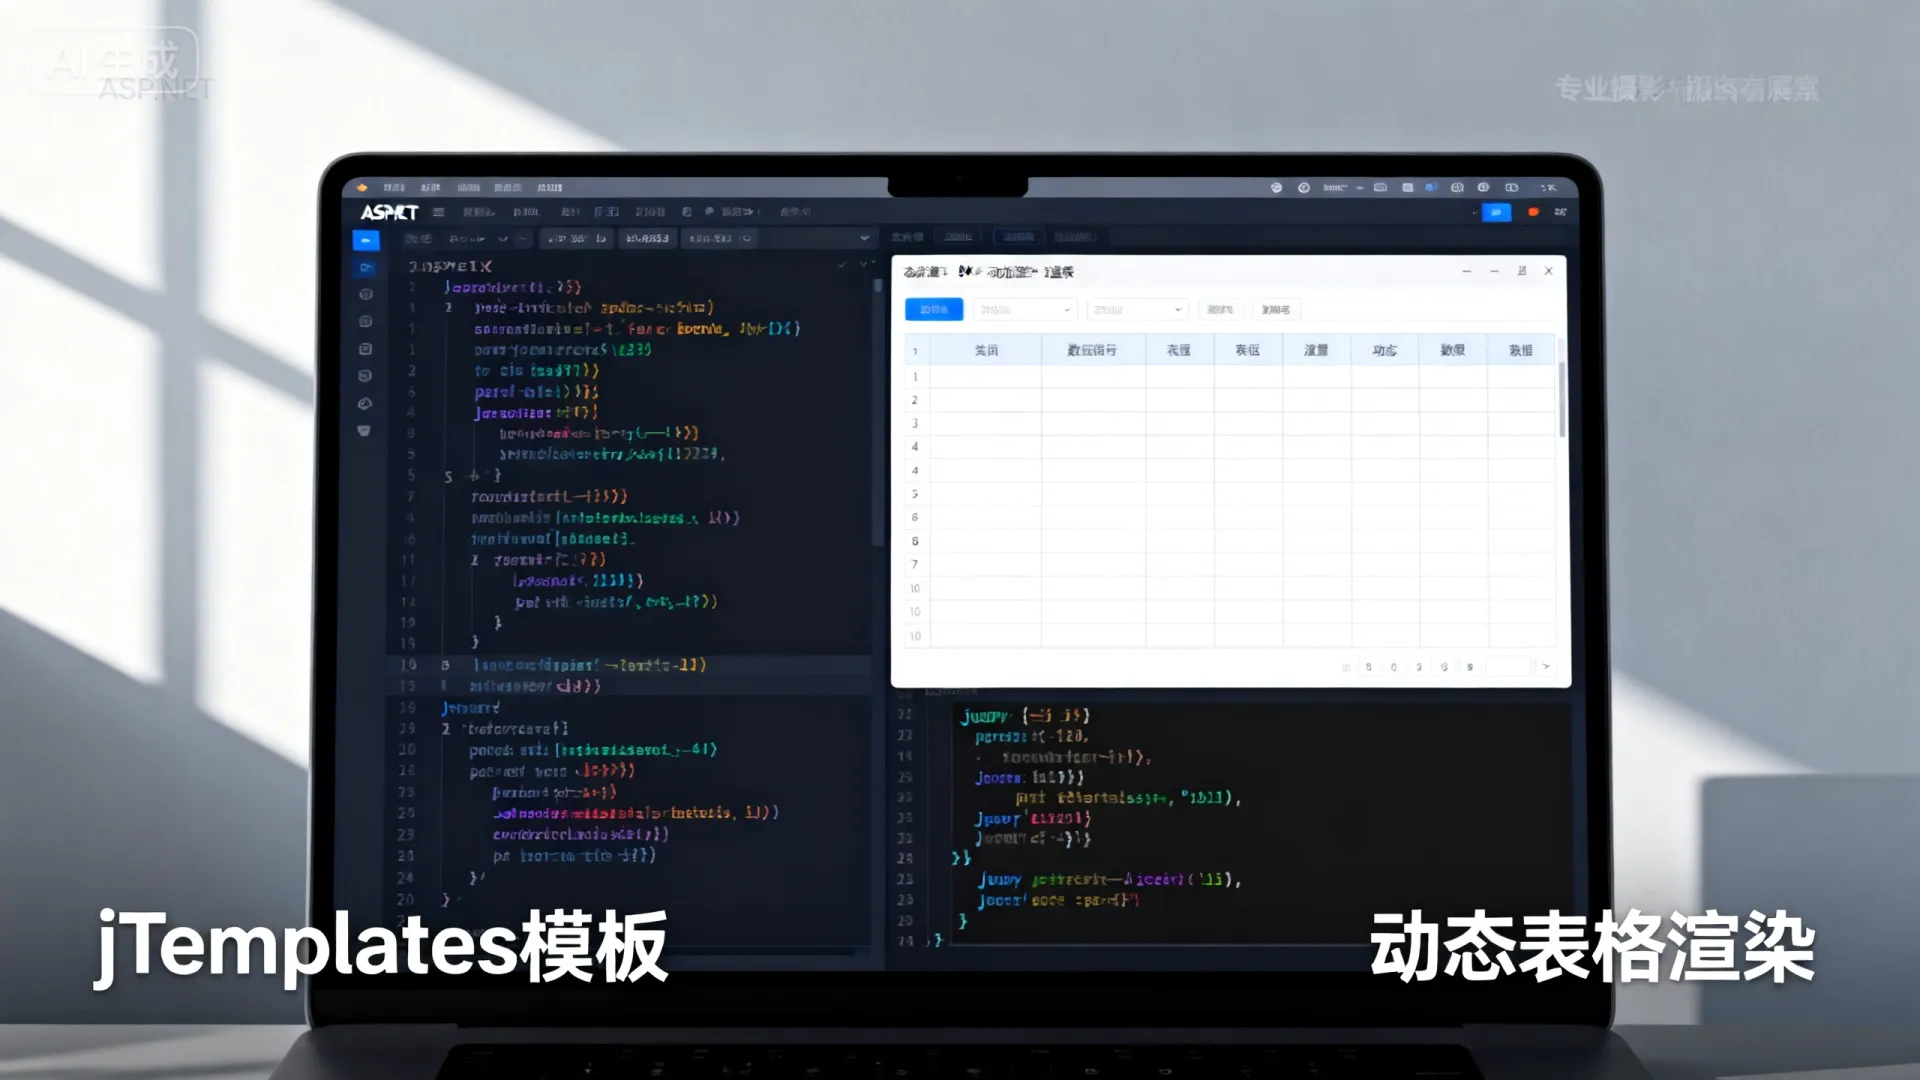Select table row number 3

(x=1230, y=423)
